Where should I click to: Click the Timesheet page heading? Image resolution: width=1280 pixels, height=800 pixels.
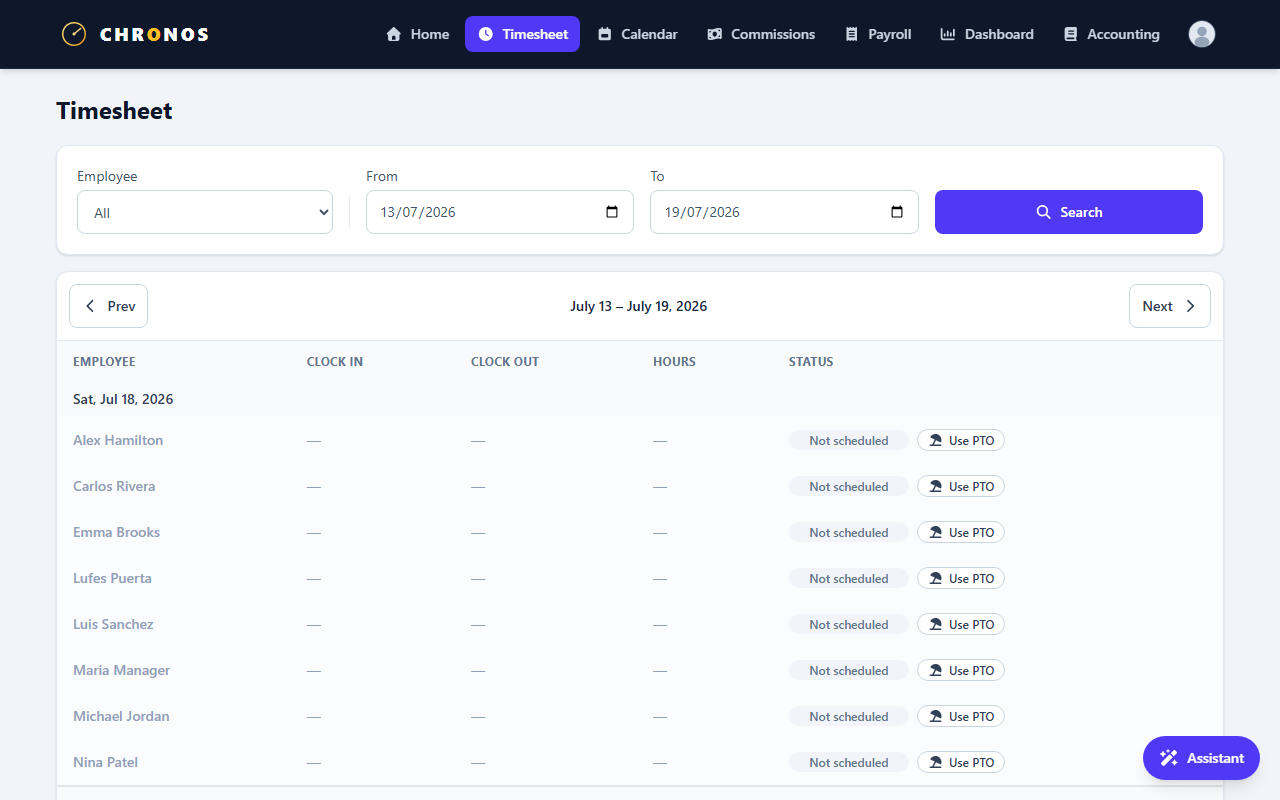click(114, 111)
